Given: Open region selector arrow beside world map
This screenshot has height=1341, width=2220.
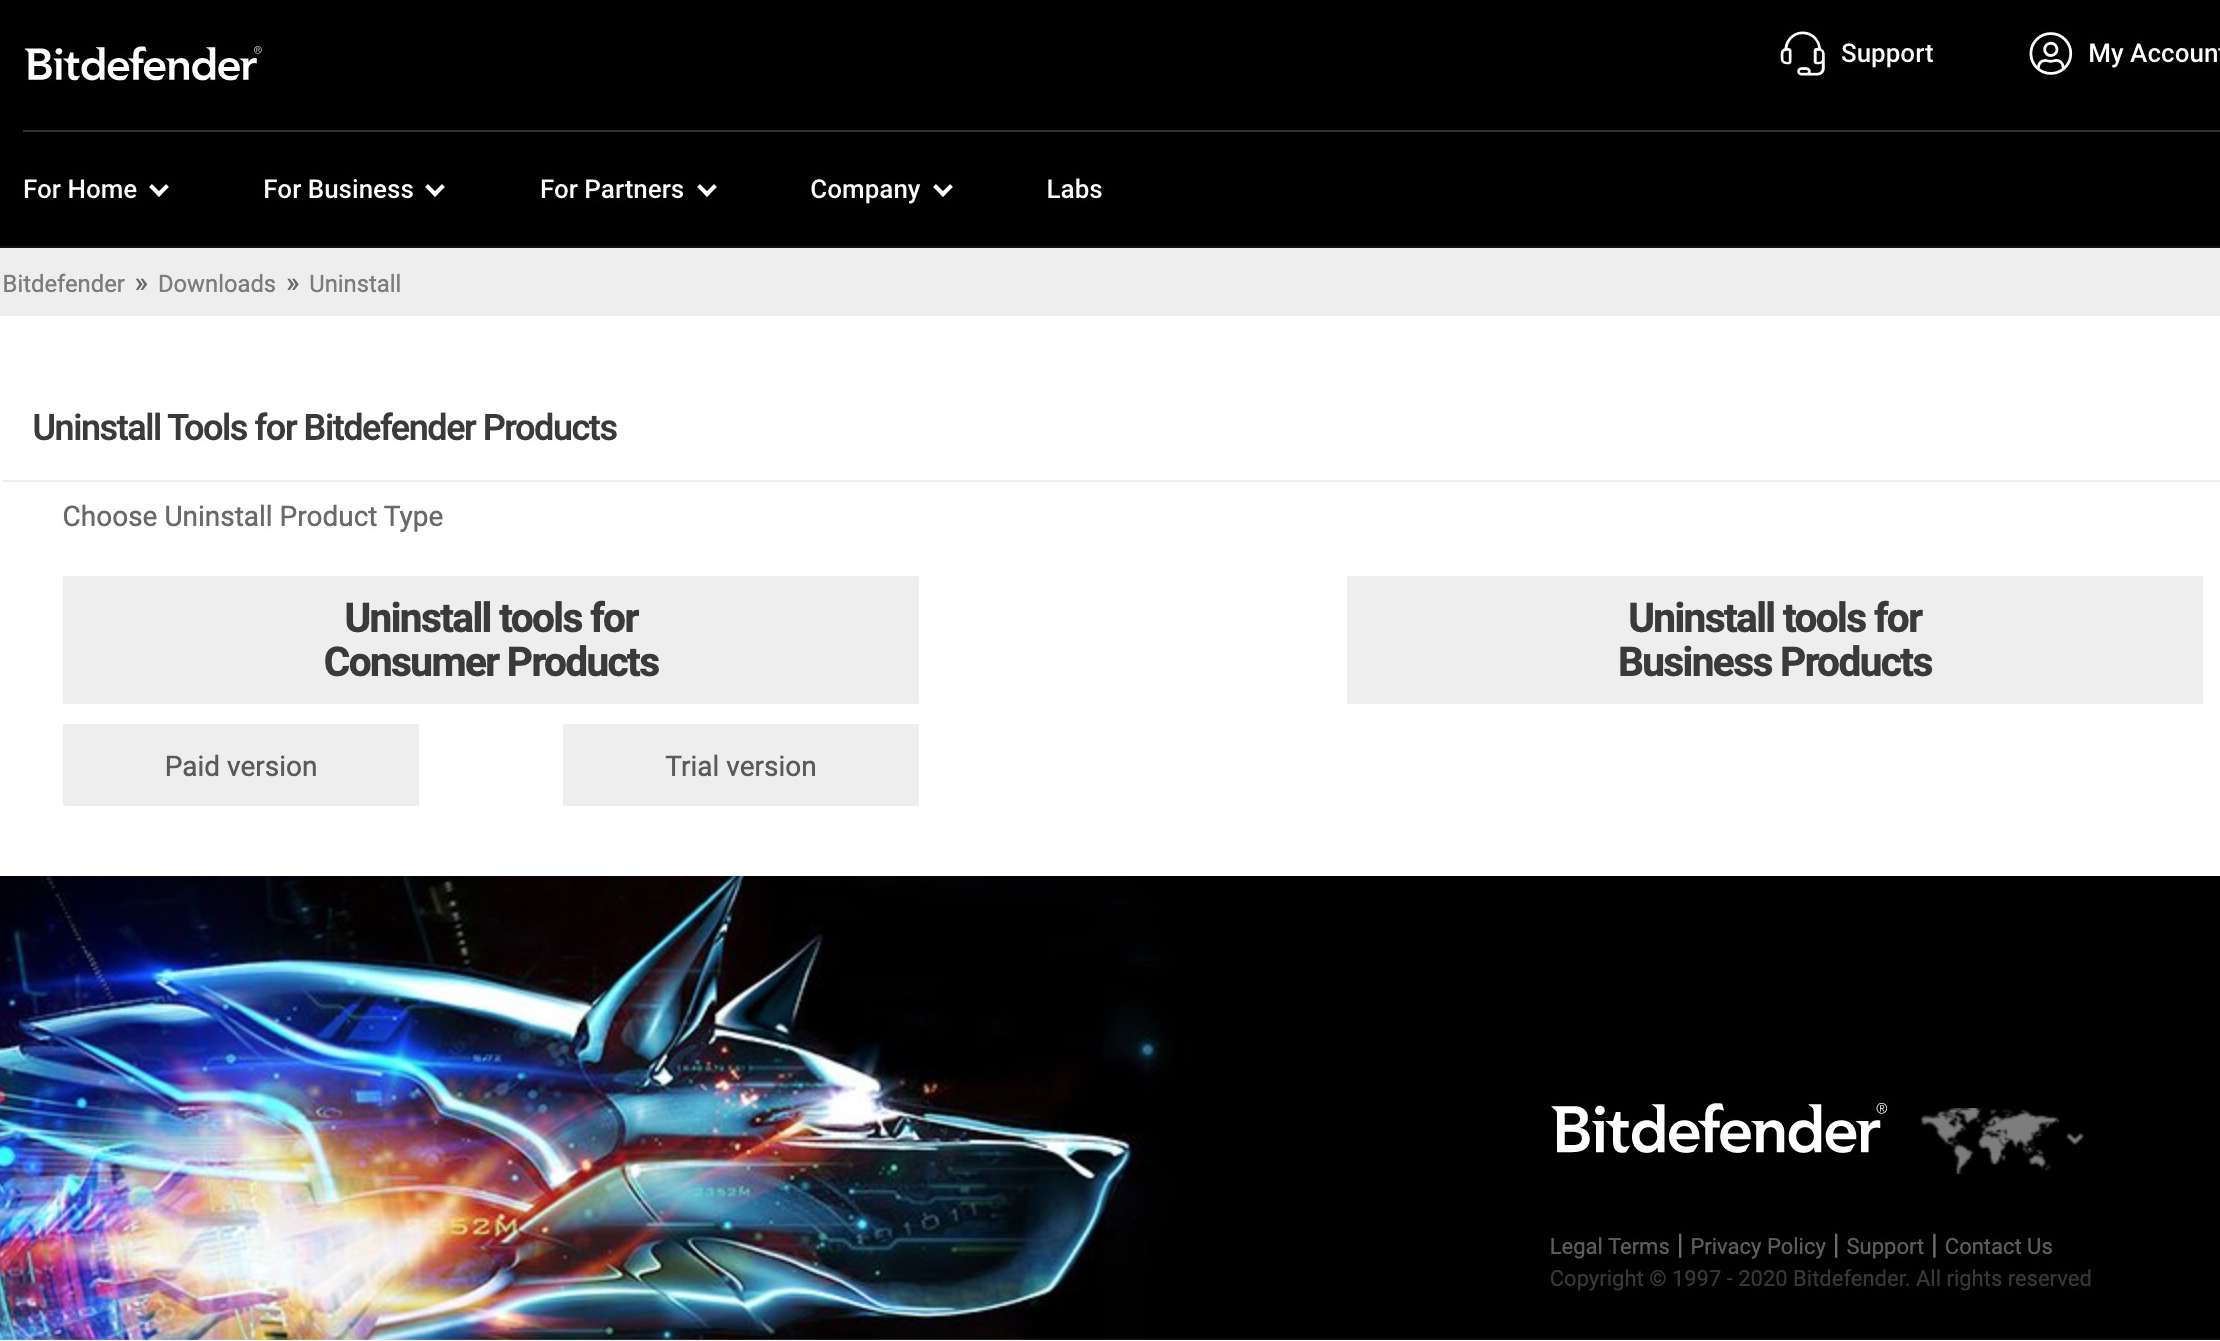Looking at the screenshot, I should tap(2075, 1139).
